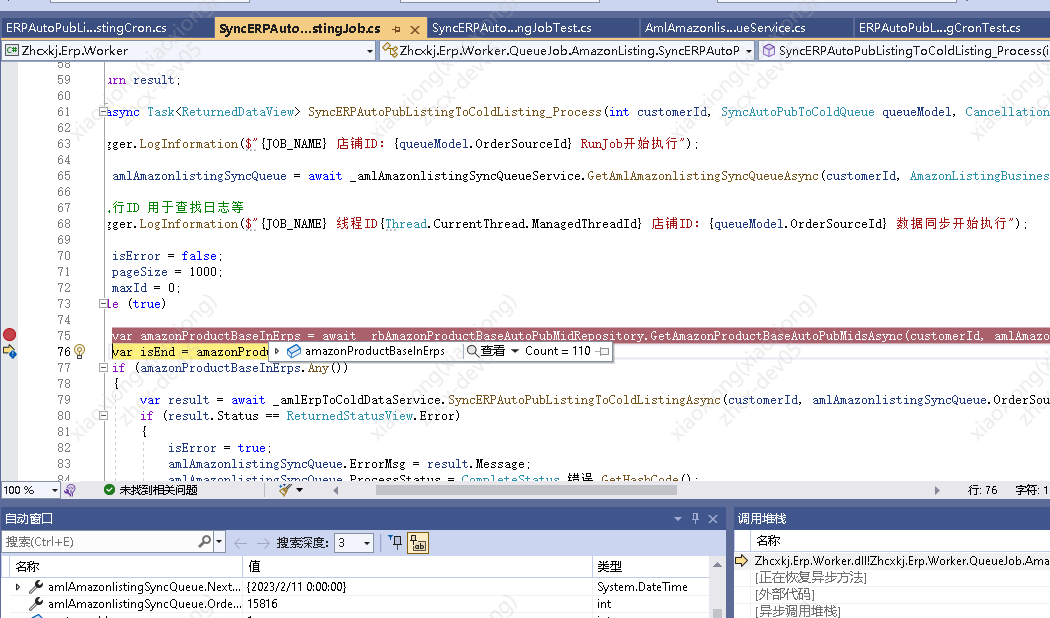The width and height of the screenshot is (1050, 618).
Task: Collapse the if block on line 80
Action: click(103, 416)
